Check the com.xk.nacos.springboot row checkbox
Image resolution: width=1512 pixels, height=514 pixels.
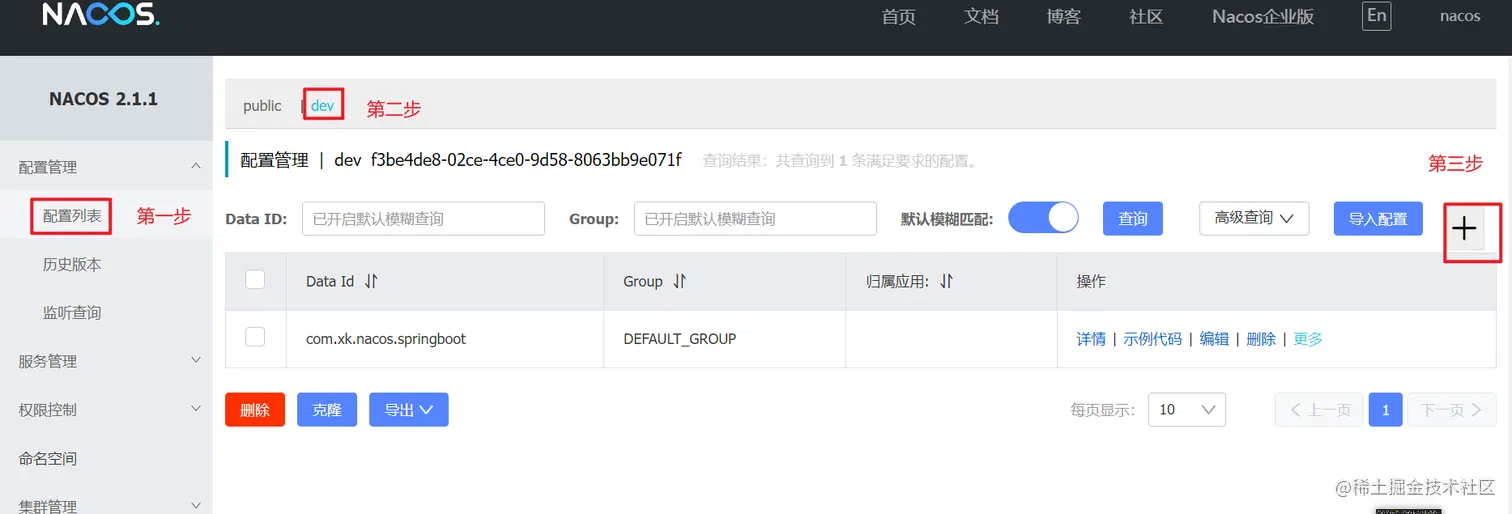(x=255, y=337)
